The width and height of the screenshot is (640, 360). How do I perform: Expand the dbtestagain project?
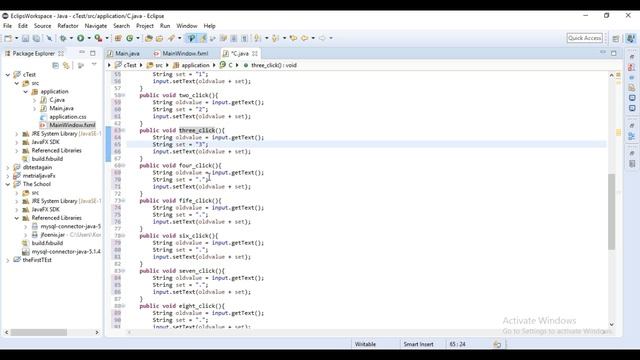point(8,167)
